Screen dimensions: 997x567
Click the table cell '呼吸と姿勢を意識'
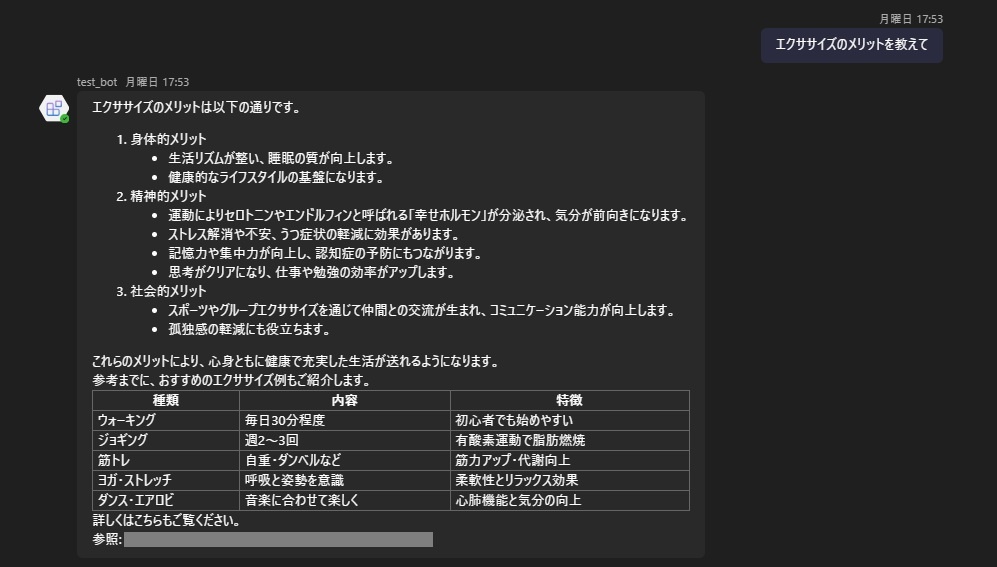(x=345, y=480)
